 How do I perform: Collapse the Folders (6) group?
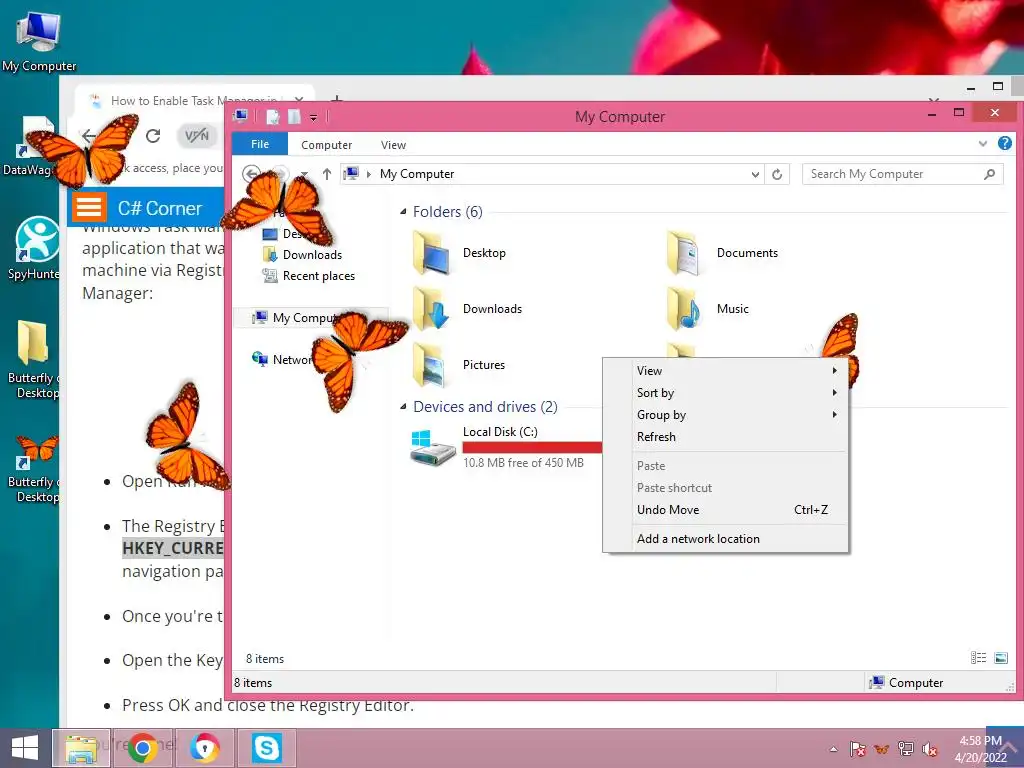tap(403, 212)
